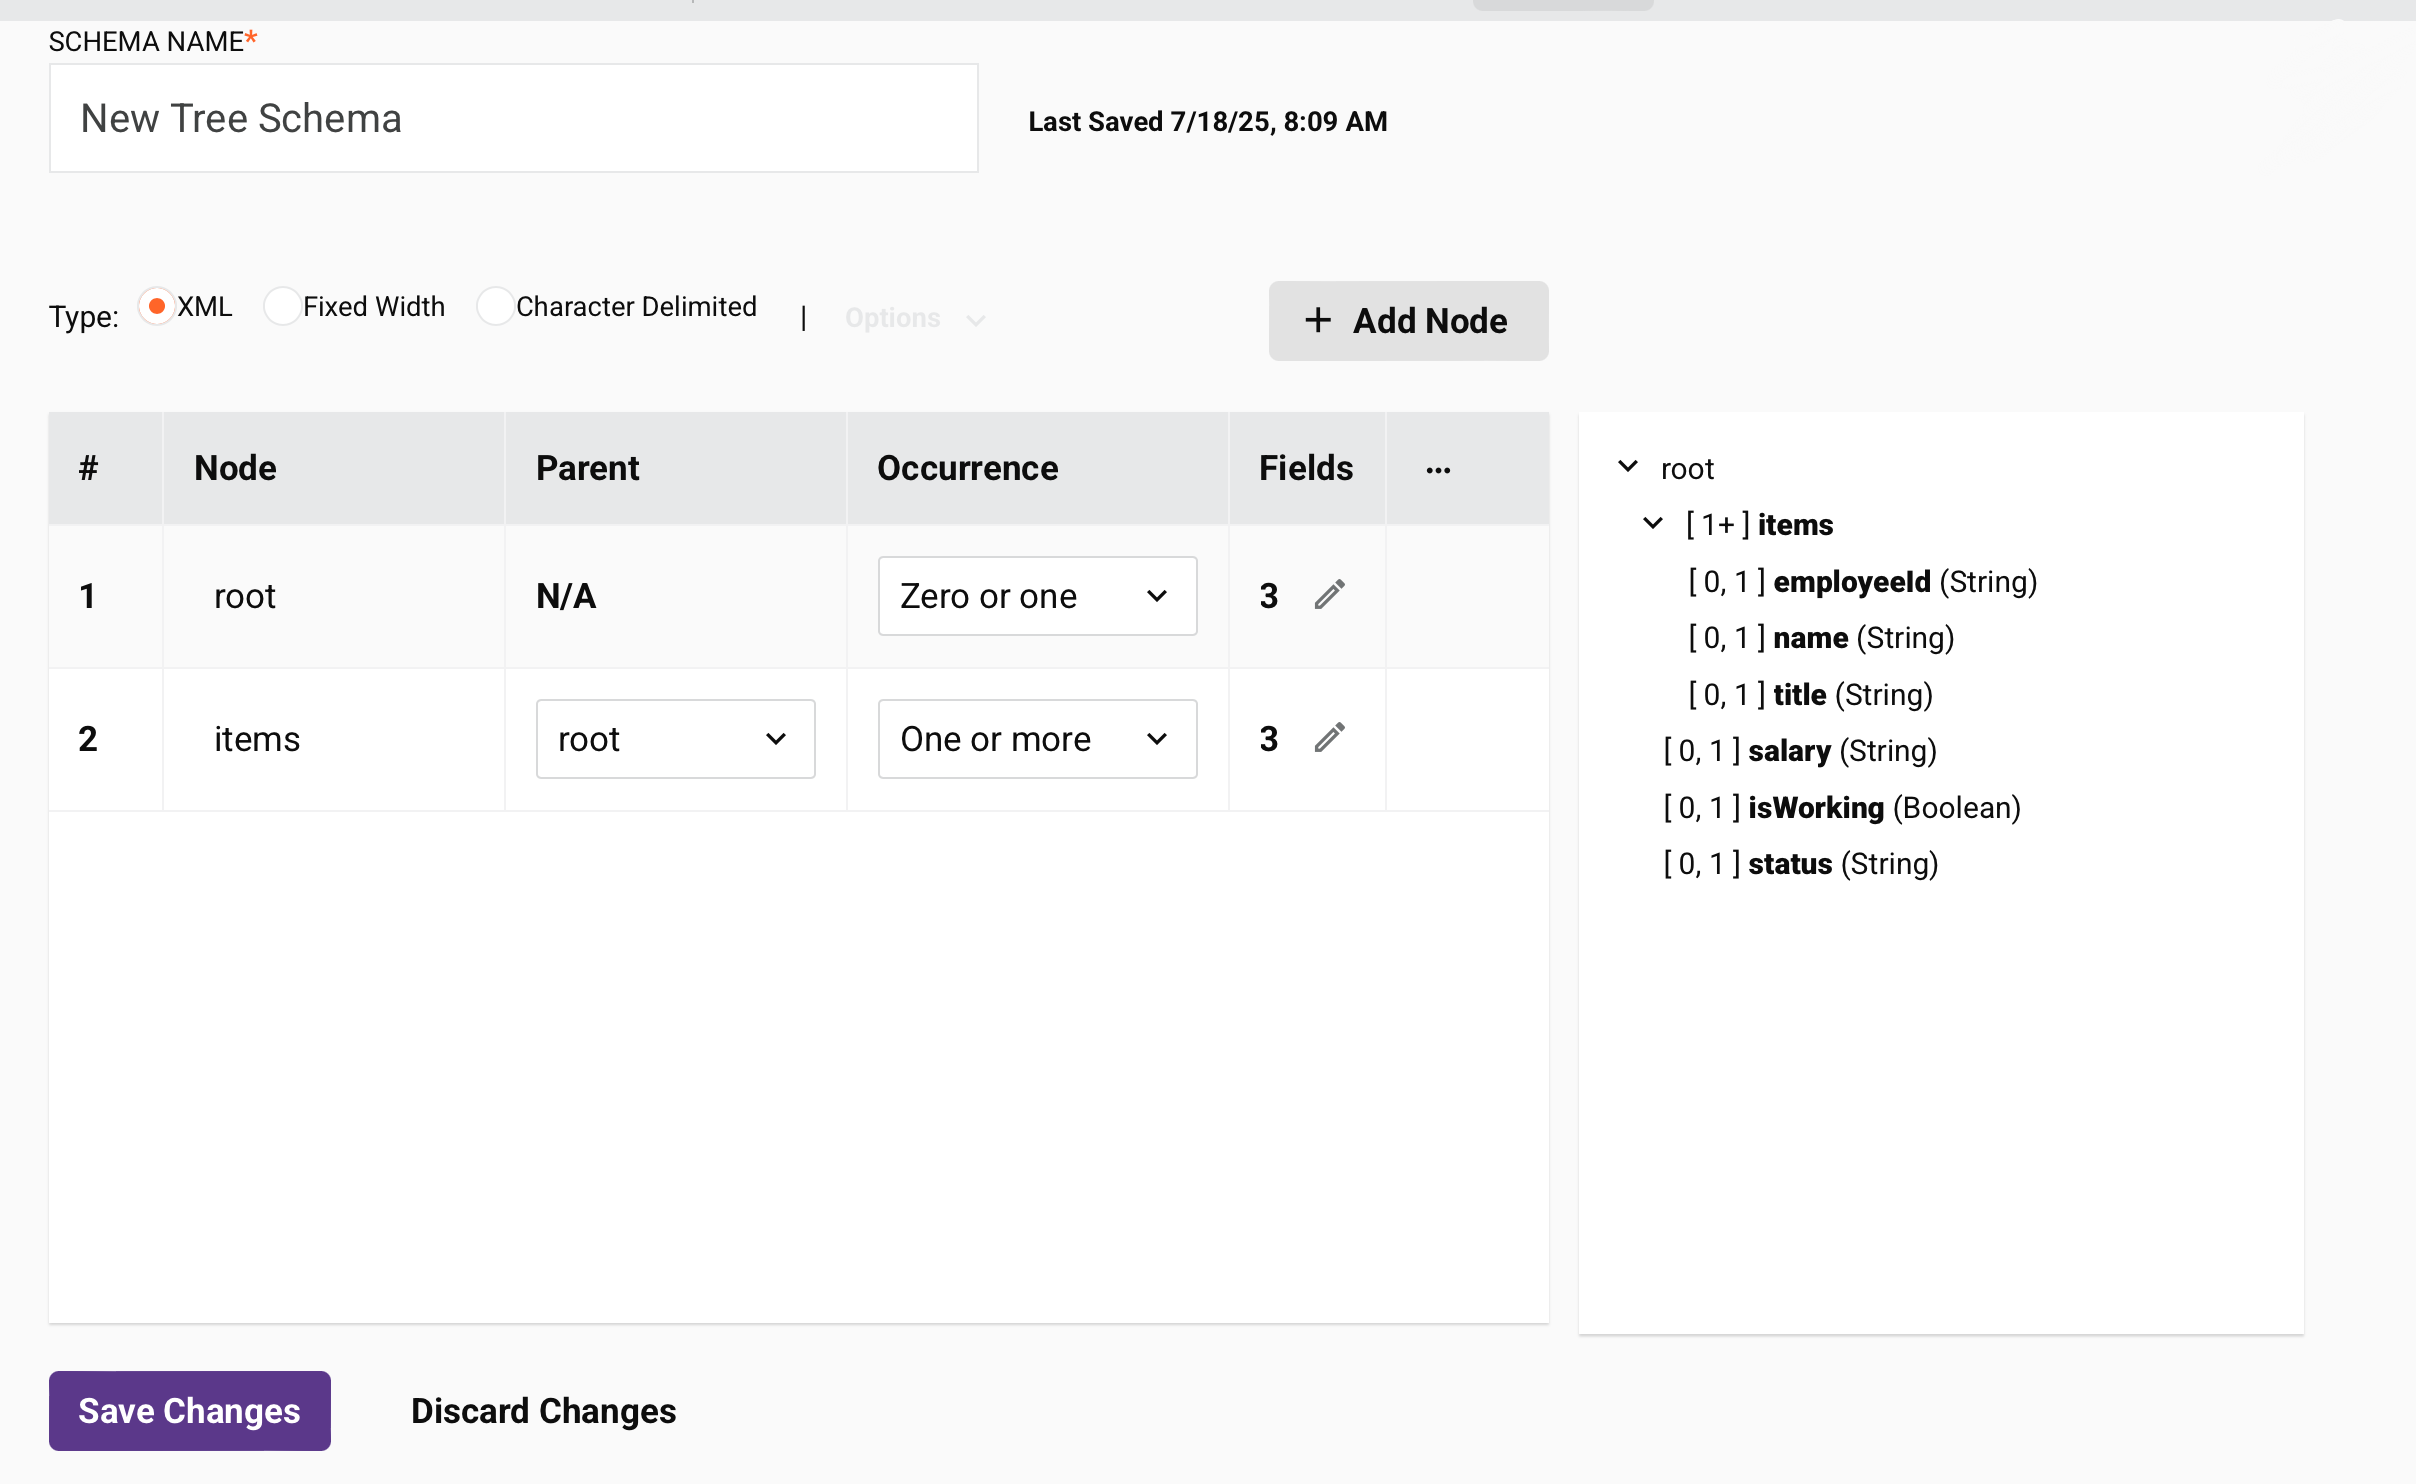Choose Character Delimited schema type

tap(495, 306)
